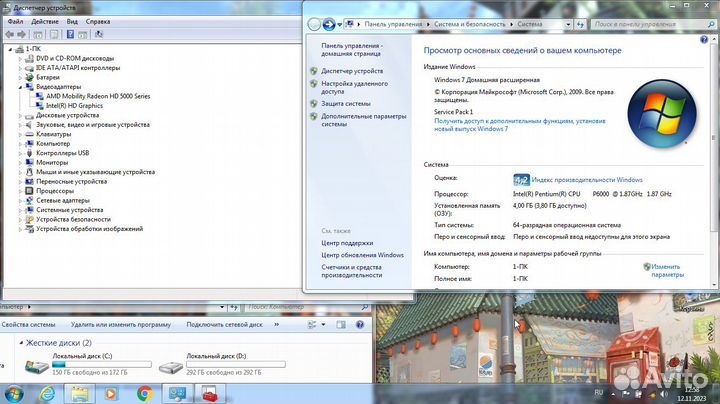Viewport: 720px width, 404px height.
Task: Click the refresh icon beside control panel address bar
Action: 580,24
